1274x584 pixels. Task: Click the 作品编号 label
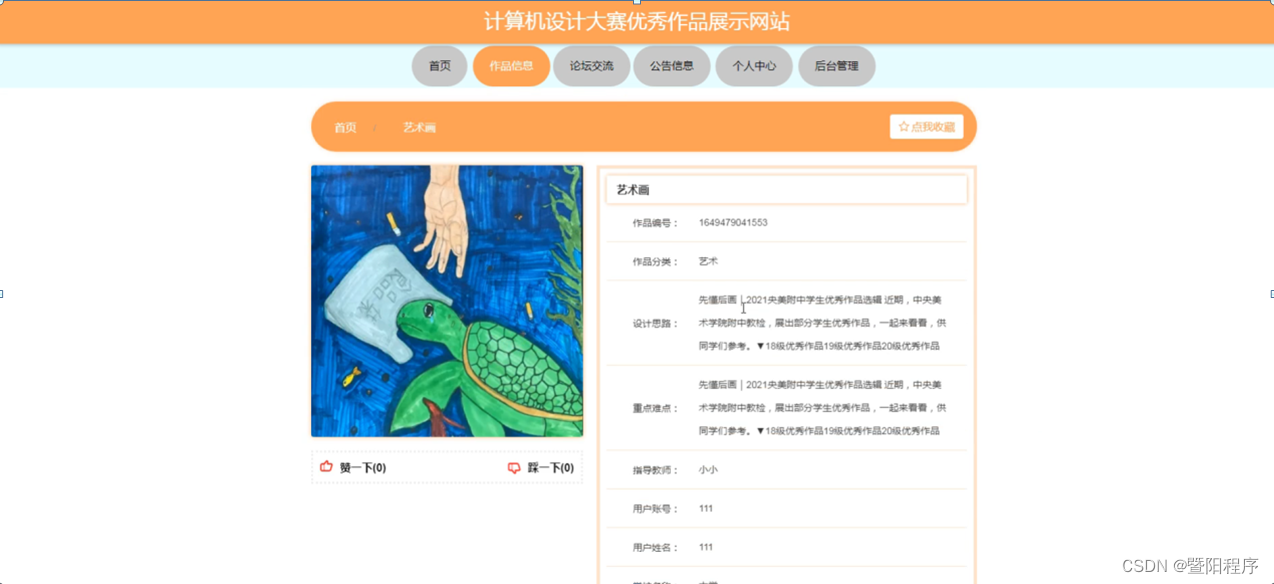656,223
